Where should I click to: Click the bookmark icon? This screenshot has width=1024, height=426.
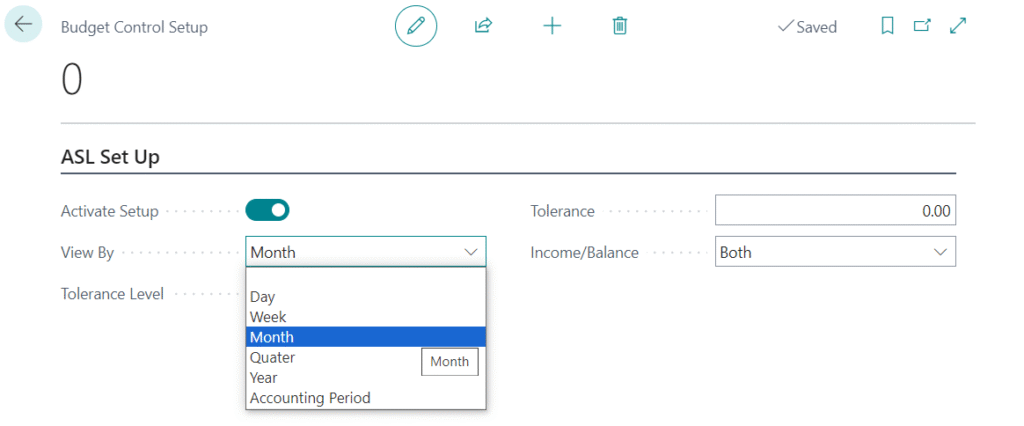[887, 27]
